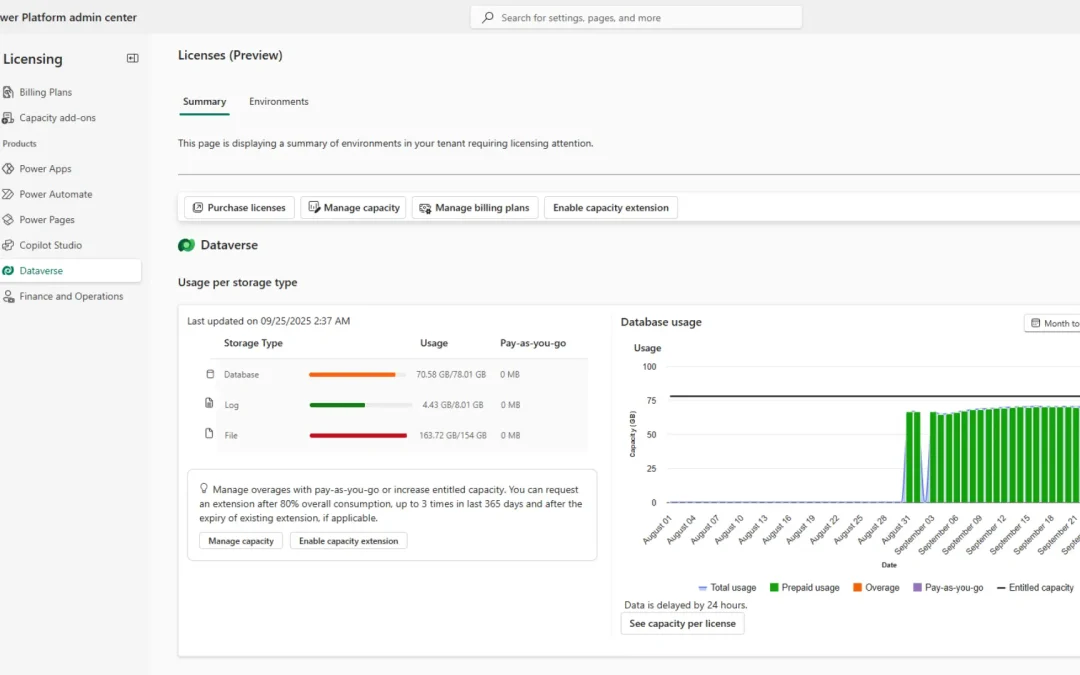
Task: Click the Power Pages icon in sidebar
Action: click(x=9, y=220)
